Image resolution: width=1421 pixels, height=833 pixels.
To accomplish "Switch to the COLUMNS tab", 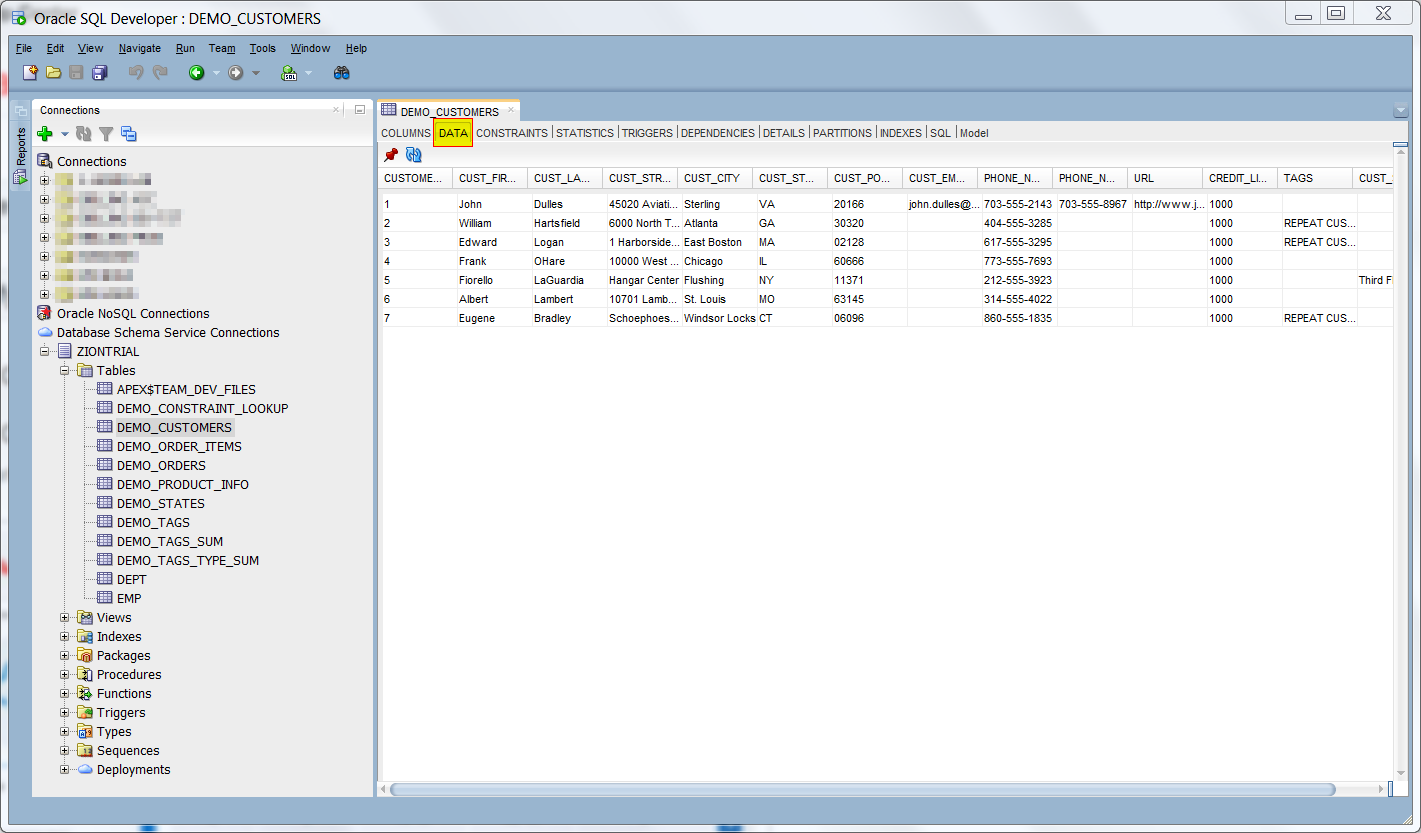I will (x=405, y=133).
